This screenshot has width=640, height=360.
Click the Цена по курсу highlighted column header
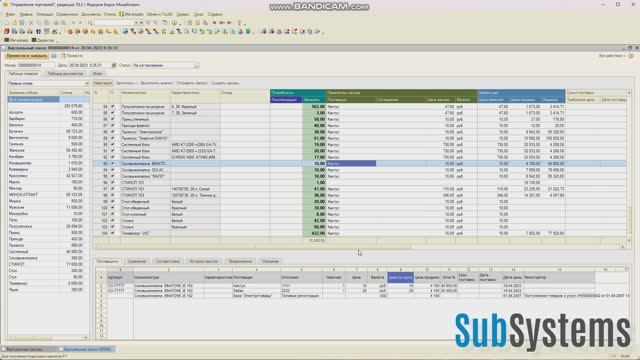point(400,278)
